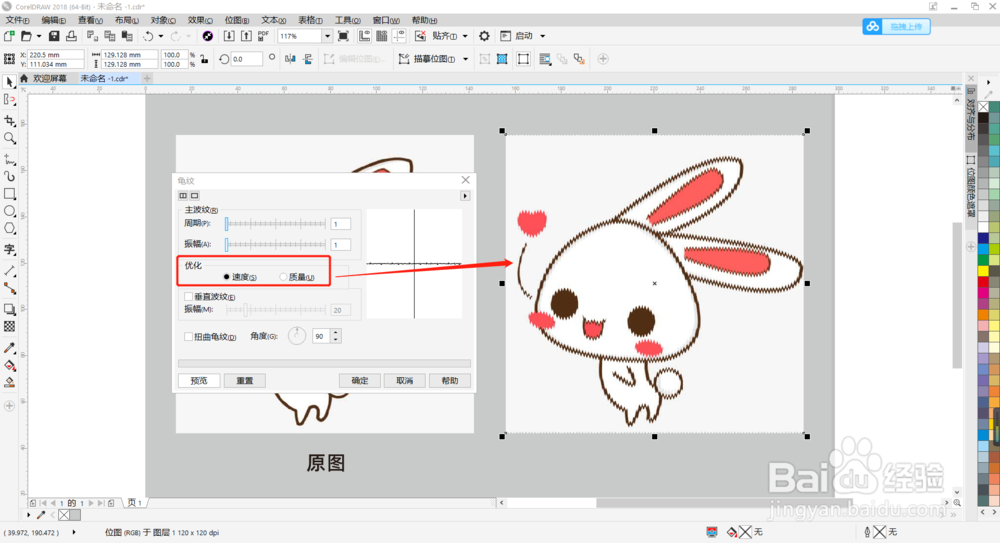This screenshot has height=543, width=1000.
Task: Select the Transparency checkerboard tool
Action: tap(9, 326)
